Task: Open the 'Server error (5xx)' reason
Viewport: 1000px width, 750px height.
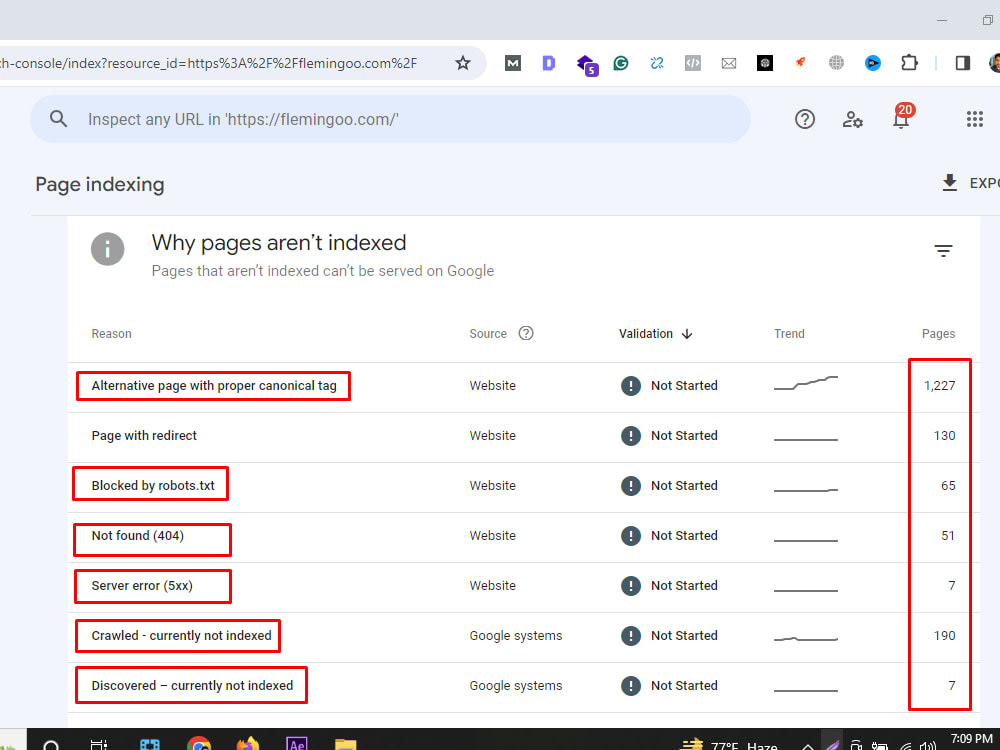Action: pyautogui.click(x=142, y=585)
